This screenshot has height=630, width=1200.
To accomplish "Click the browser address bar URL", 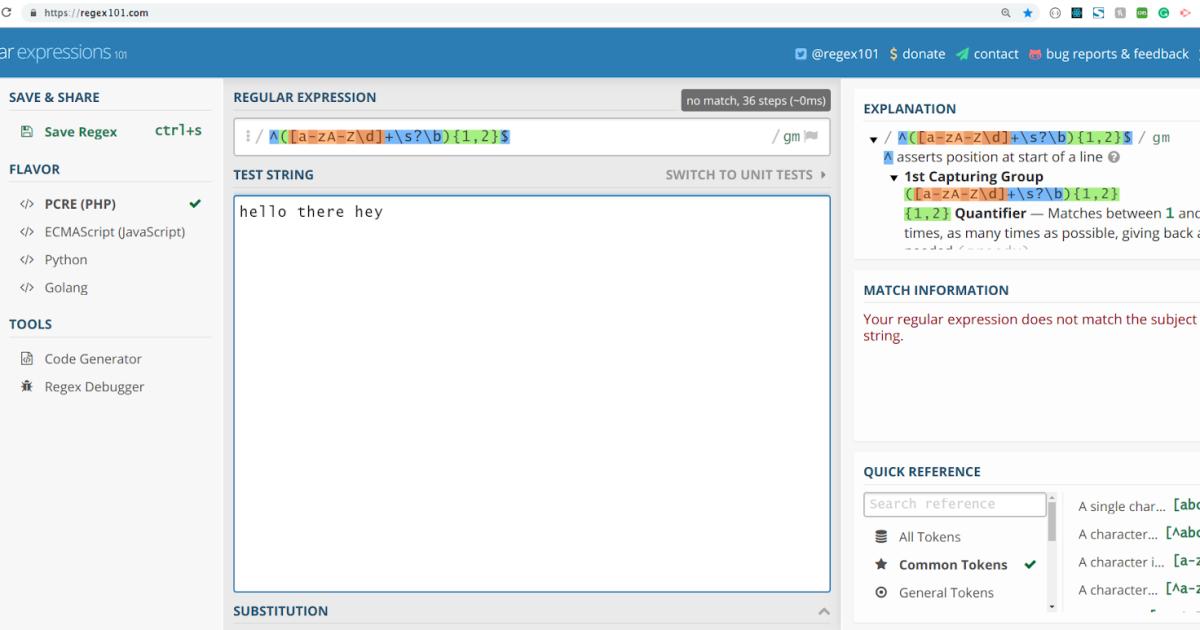I will click(x=96, y=13).
